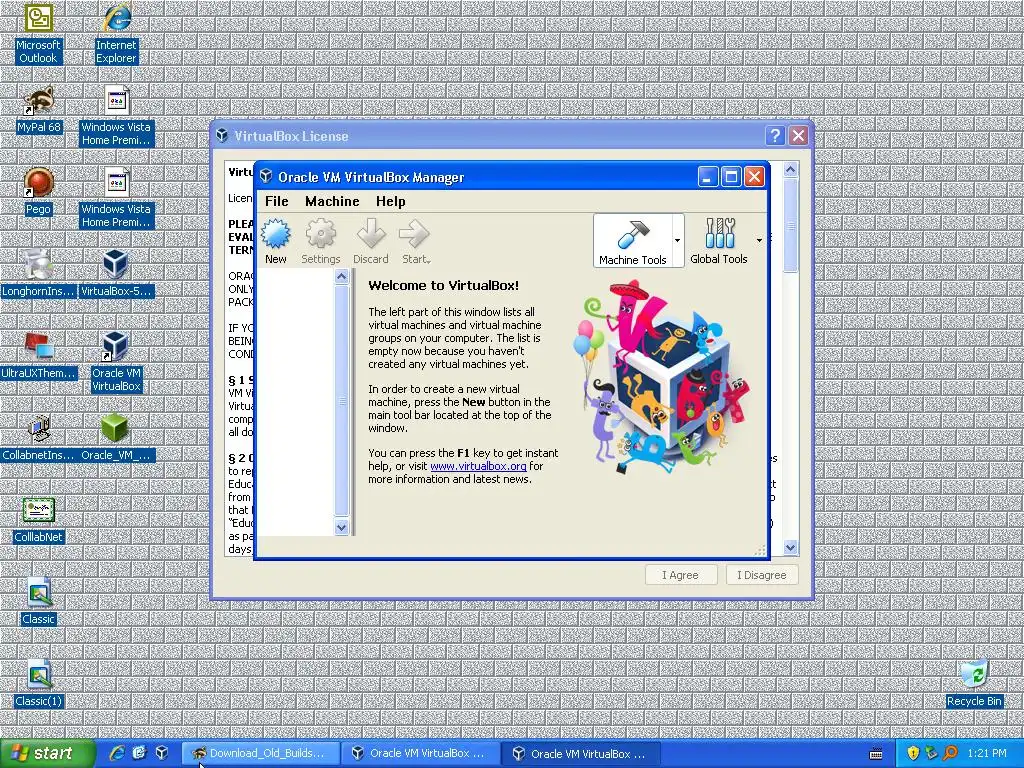The height and width of the screenshot is (768, 1024).
Task: Click the 1:21 PM system clock
Action: click(987, 754)
